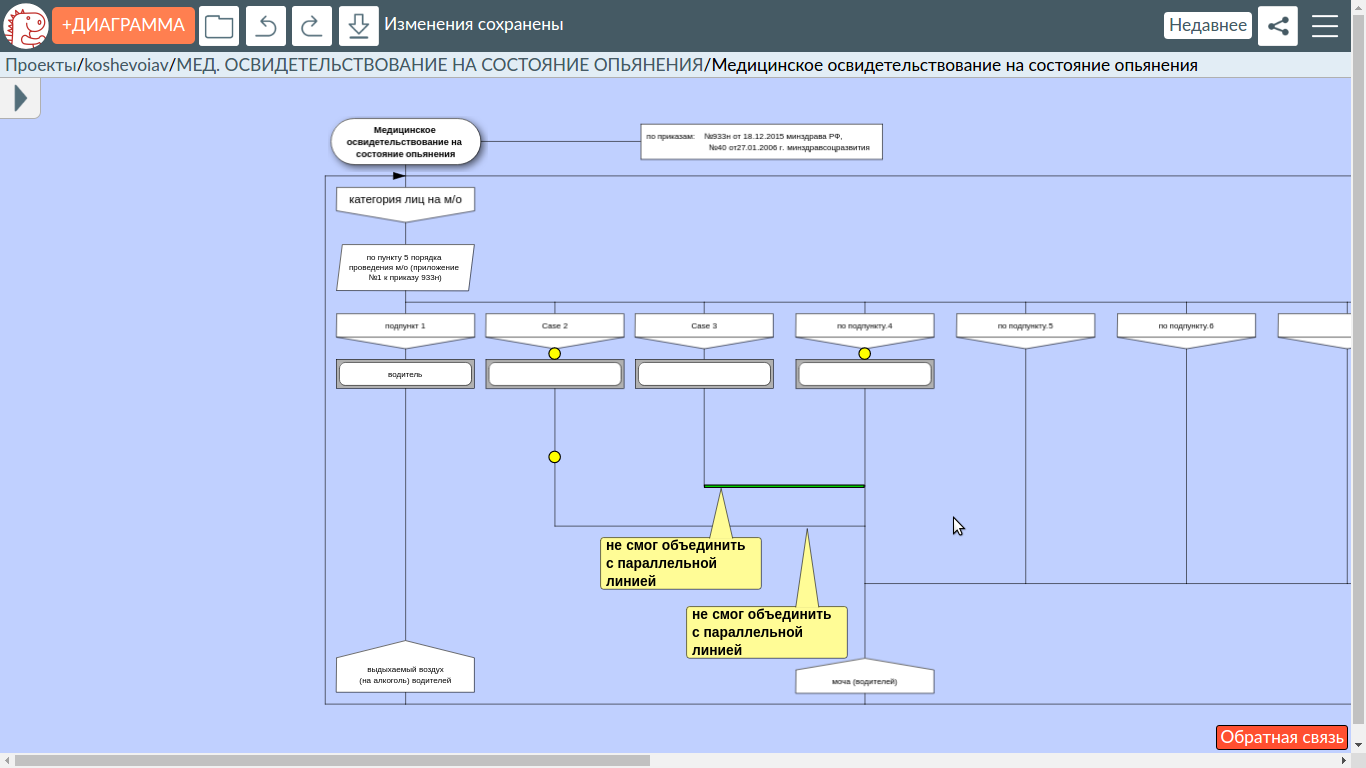Open the share diagram icon
Screen dimensions: 1366x768
(1277, 26)
